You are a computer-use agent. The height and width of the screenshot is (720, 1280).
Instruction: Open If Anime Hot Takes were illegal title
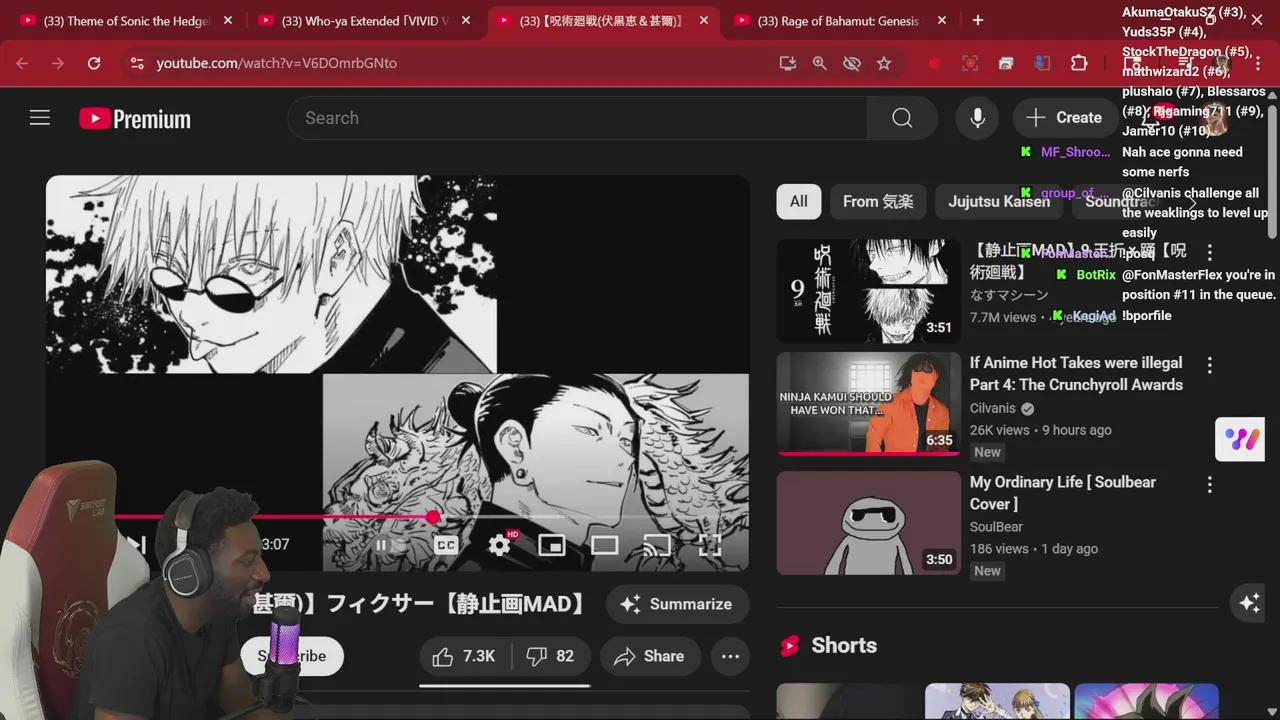point(1076,373)
